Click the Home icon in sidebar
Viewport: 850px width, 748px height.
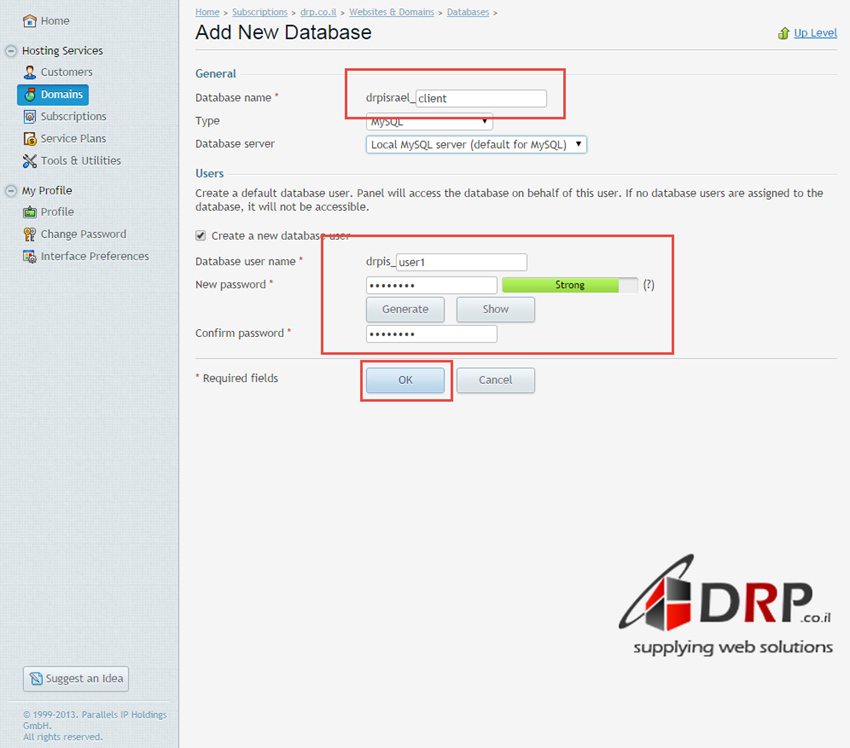pyautogui.click(x=29, y=21)
